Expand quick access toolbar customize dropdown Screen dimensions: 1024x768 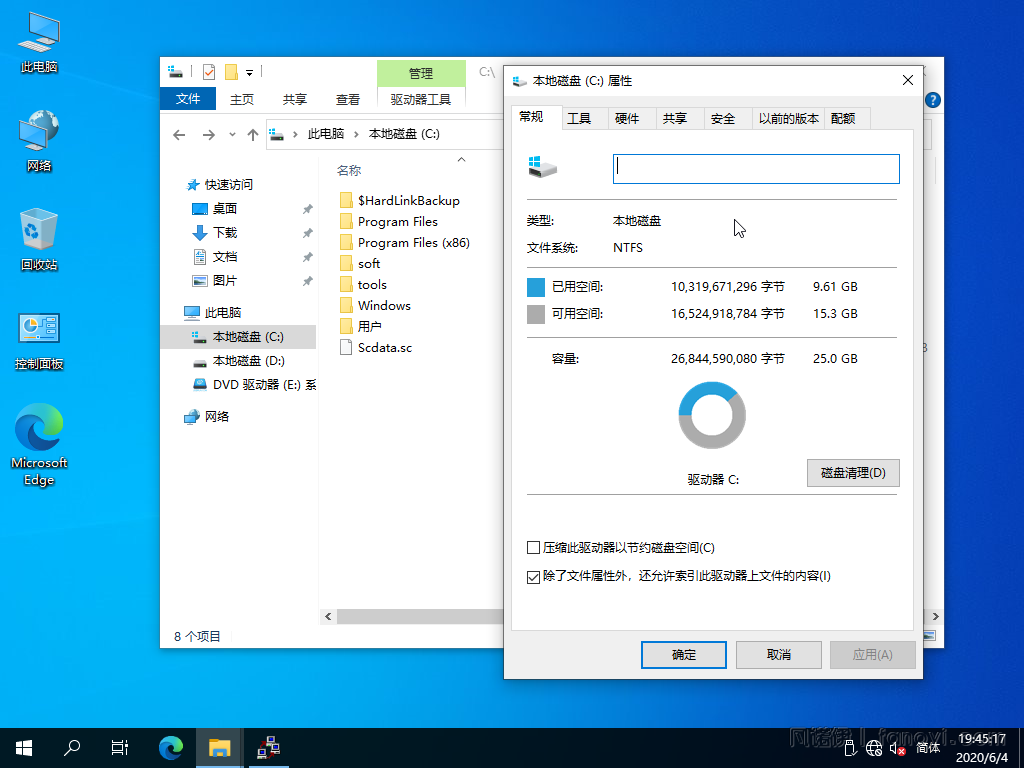pos(250,72)
